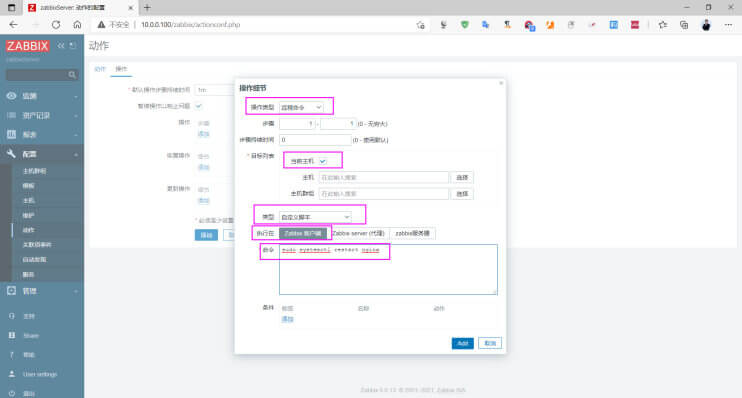Click Select button next to Host field
Screen dimensions: 742x398
(x=462, y=177)
